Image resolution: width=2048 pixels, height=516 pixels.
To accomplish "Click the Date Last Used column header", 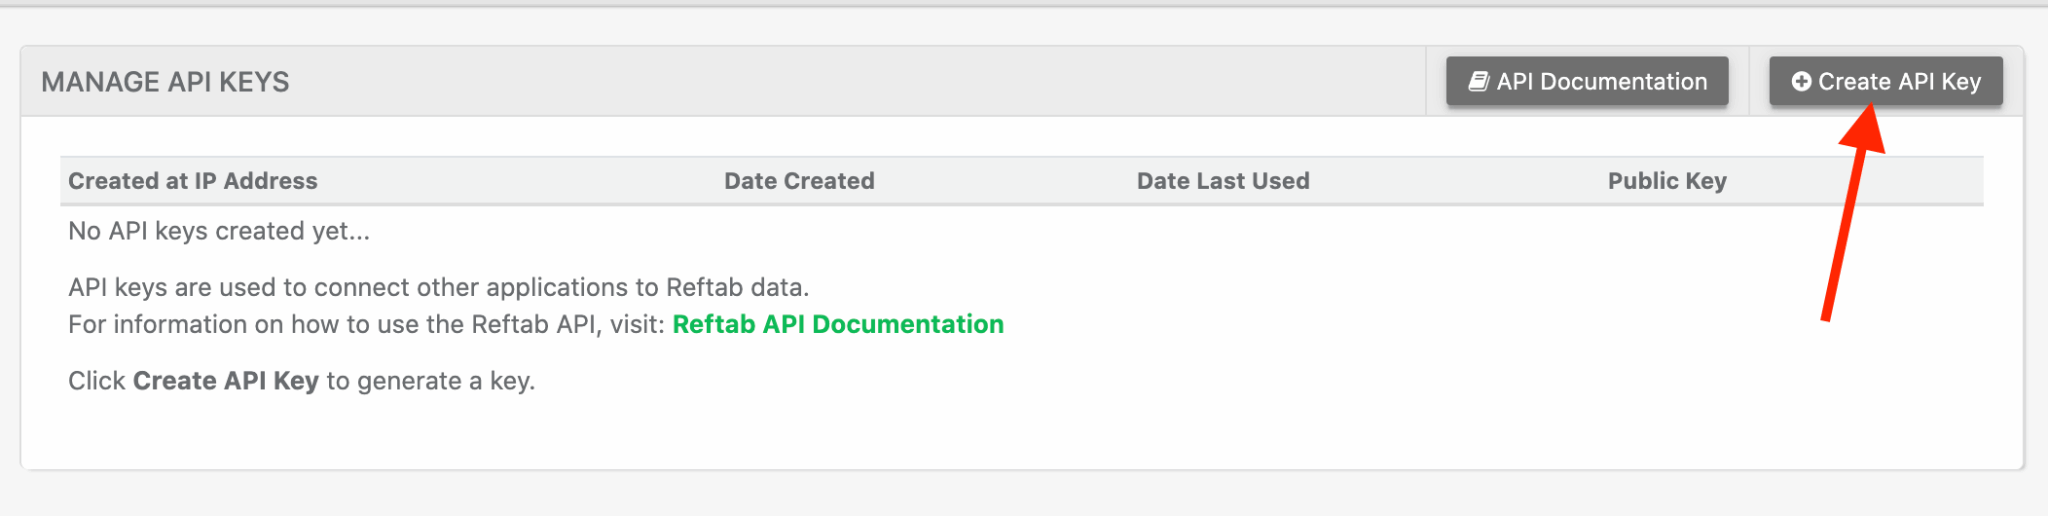I will click(1222, 181).
